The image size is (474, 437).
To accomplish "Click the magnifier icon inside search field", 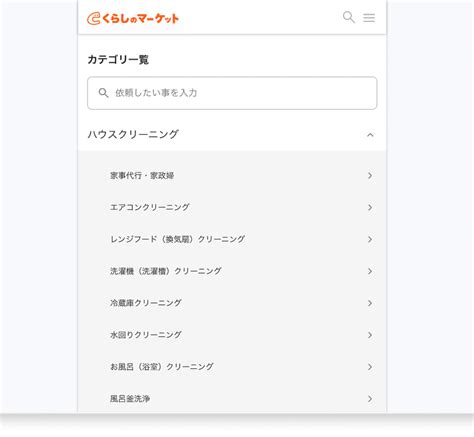I will 103,93.
